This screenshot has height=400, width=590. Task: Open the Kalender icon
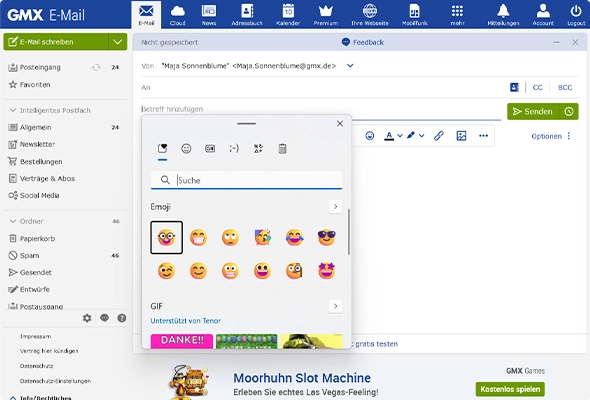click(x=288, y=15)
